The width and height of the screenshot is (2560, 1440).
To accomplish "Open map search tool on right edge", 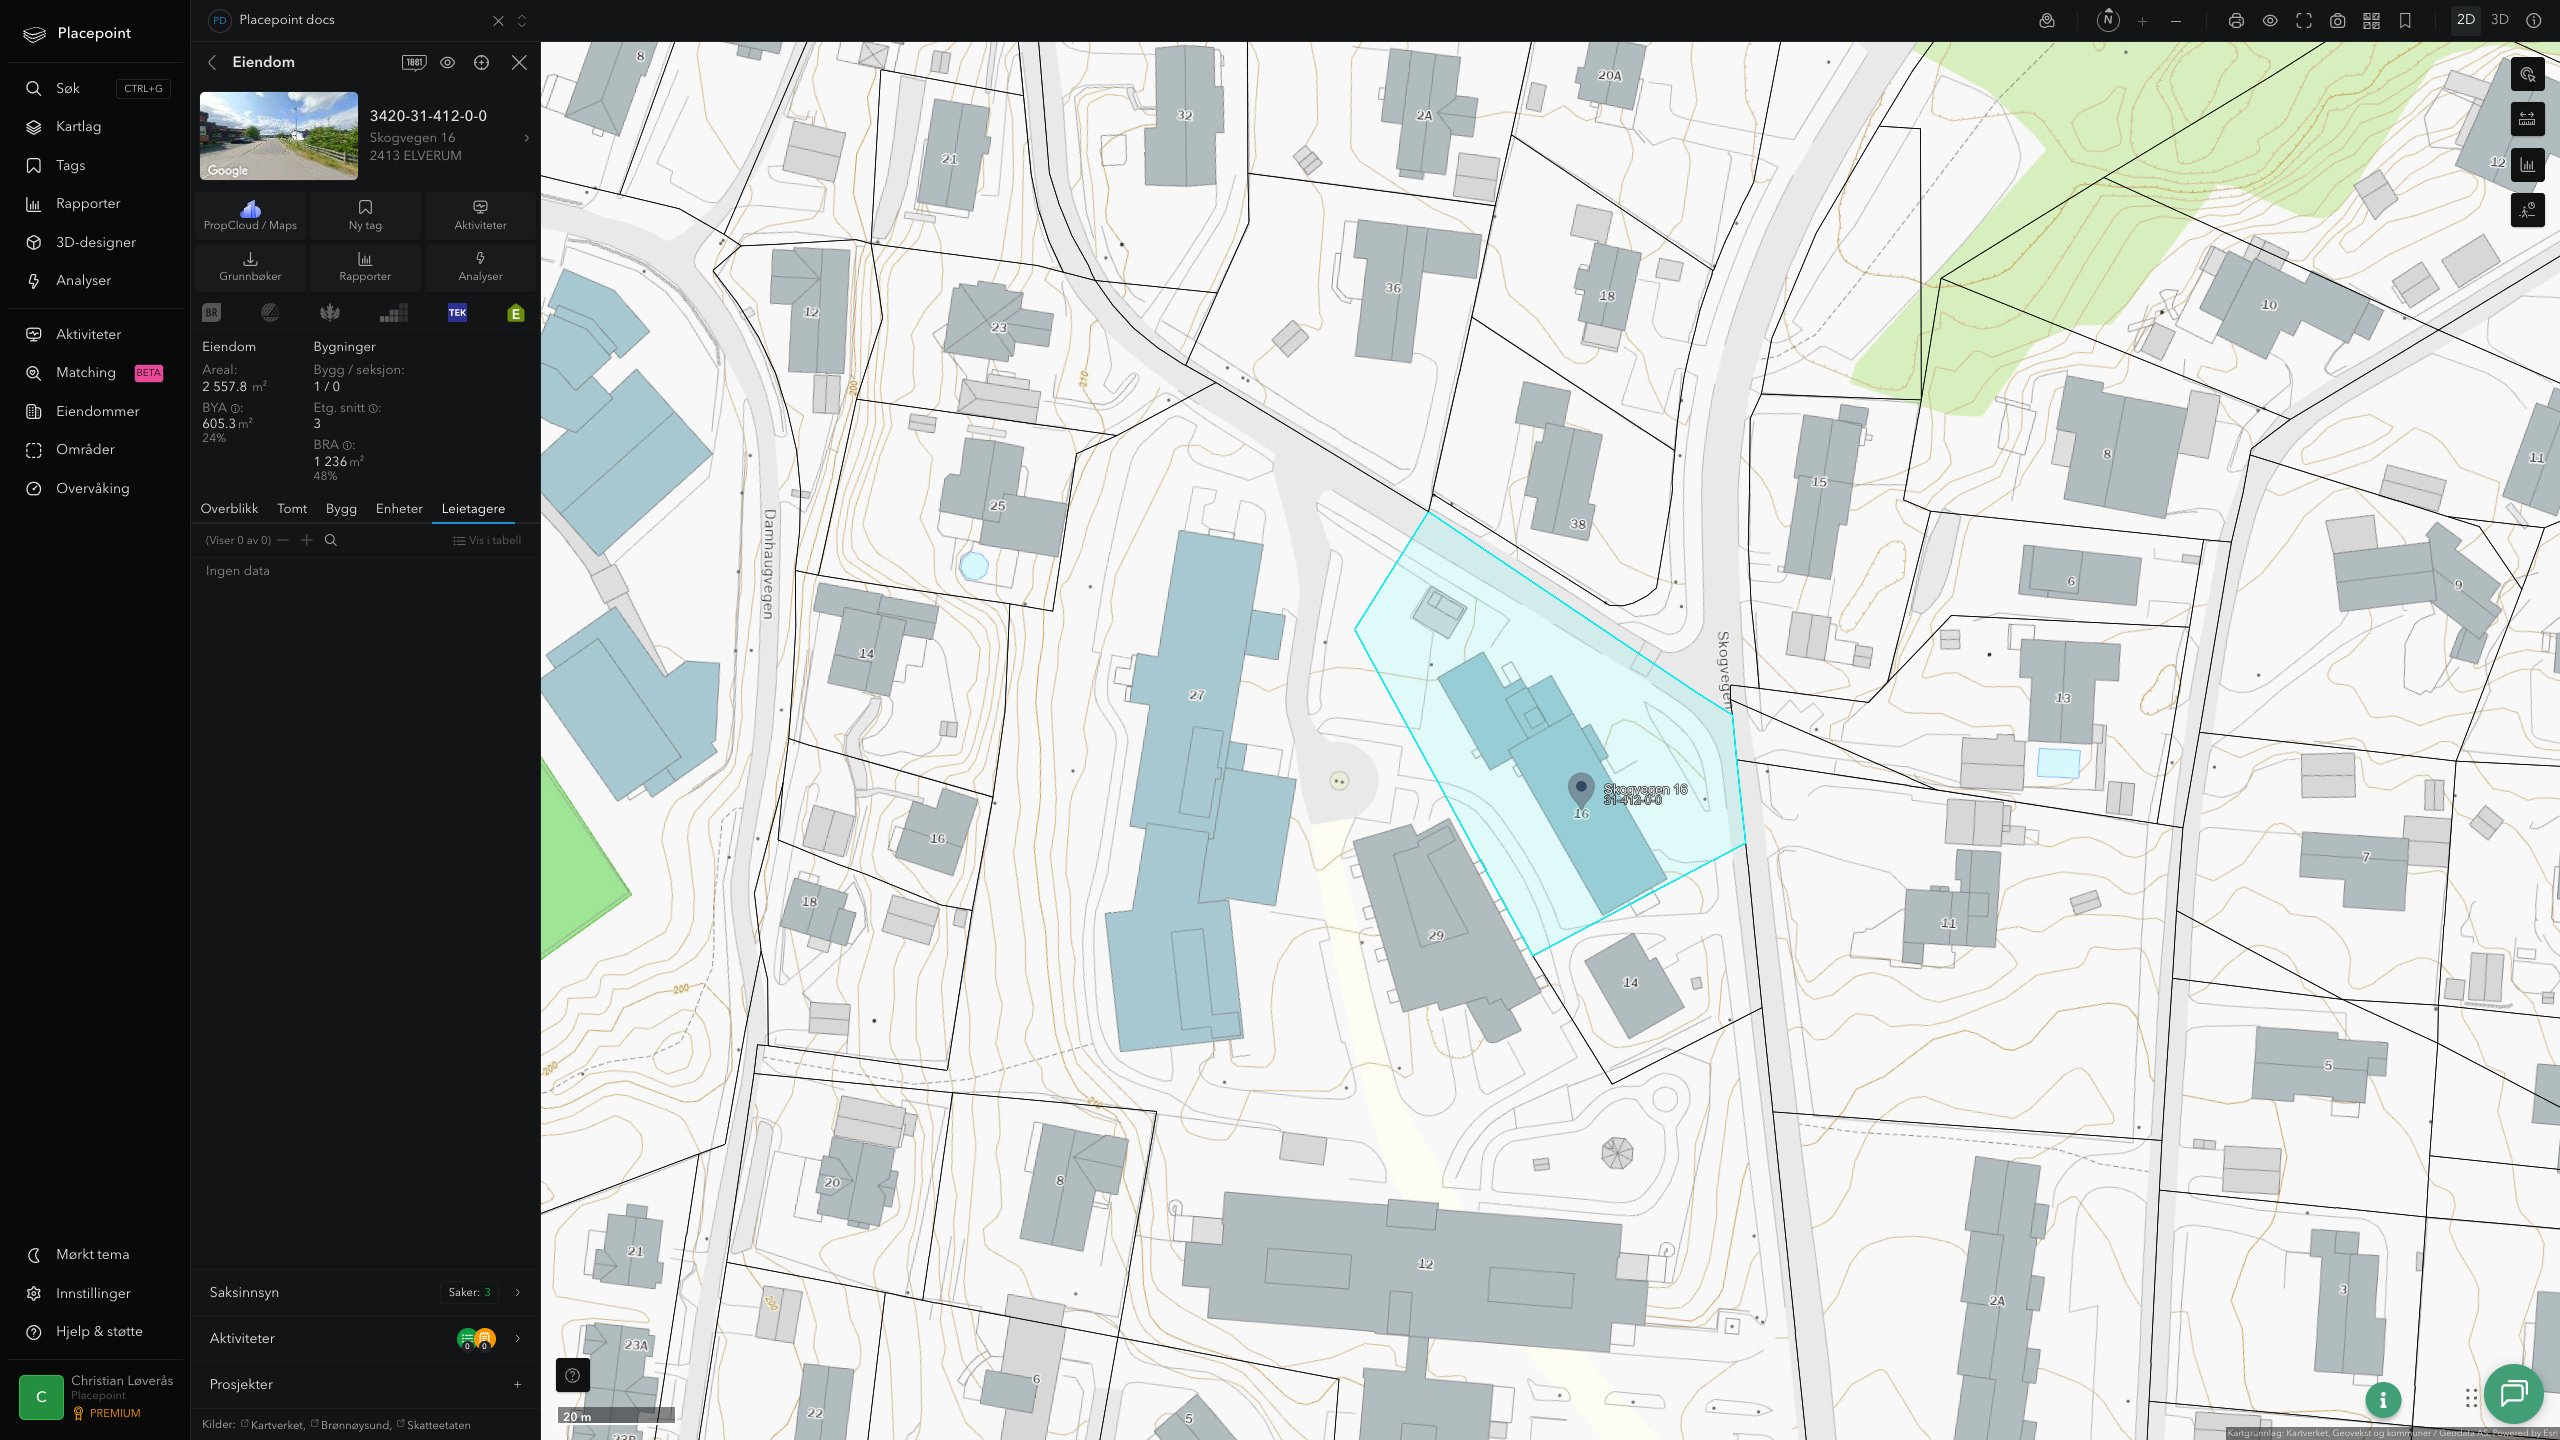I will (x=2528, y=74).
